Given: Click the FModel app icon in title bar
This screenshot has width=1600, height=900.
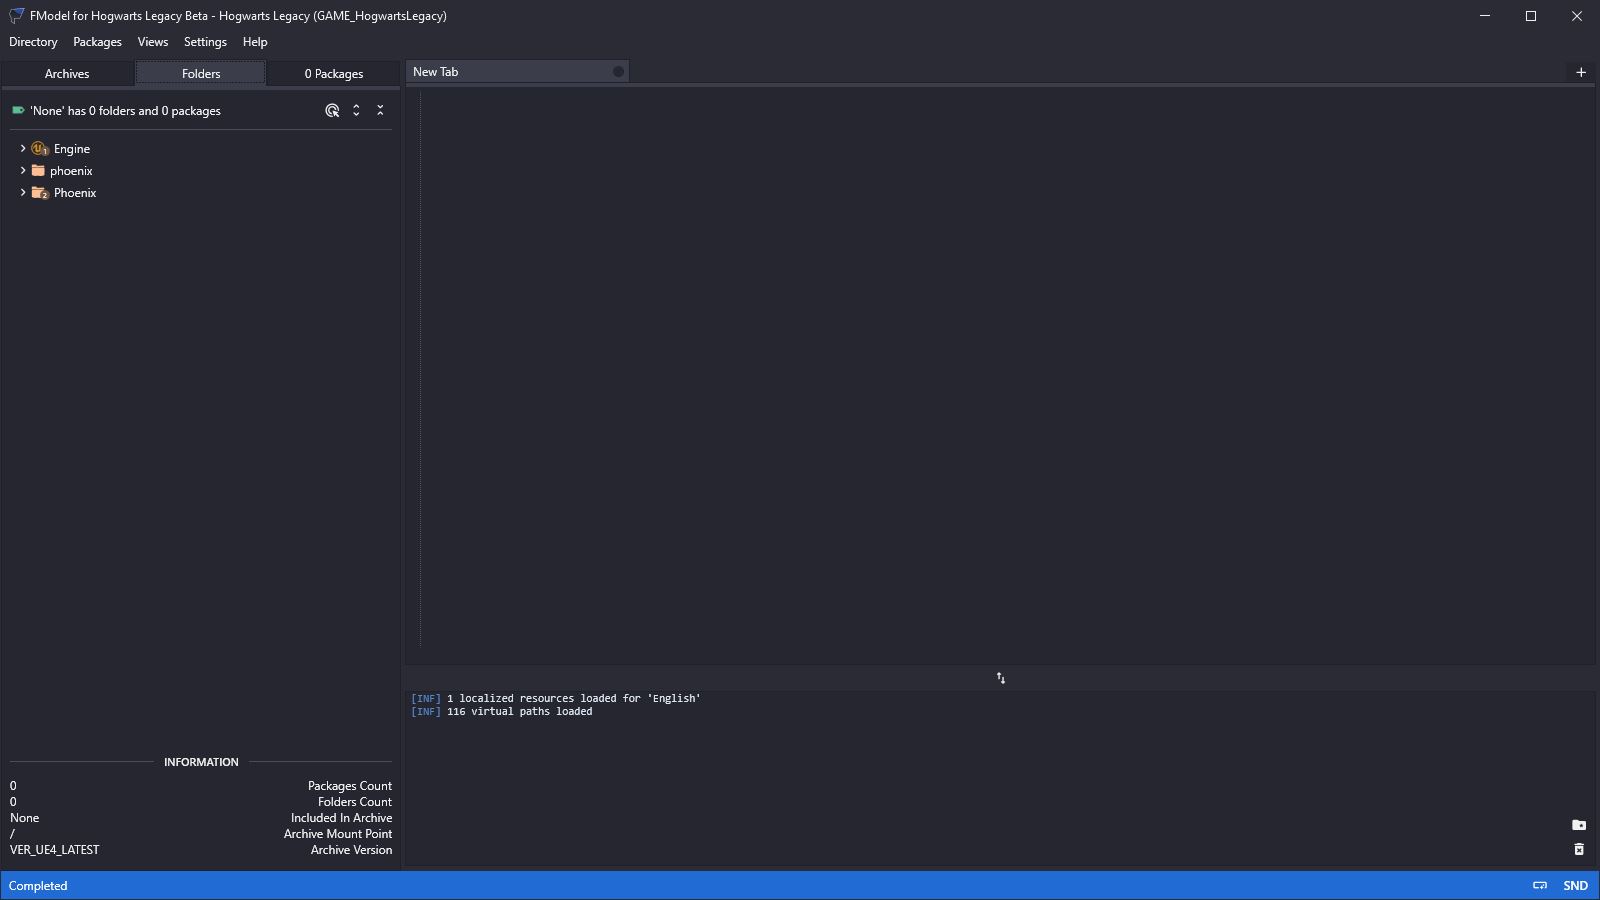Looking at the screenshot, I should (x=16, y=16).
